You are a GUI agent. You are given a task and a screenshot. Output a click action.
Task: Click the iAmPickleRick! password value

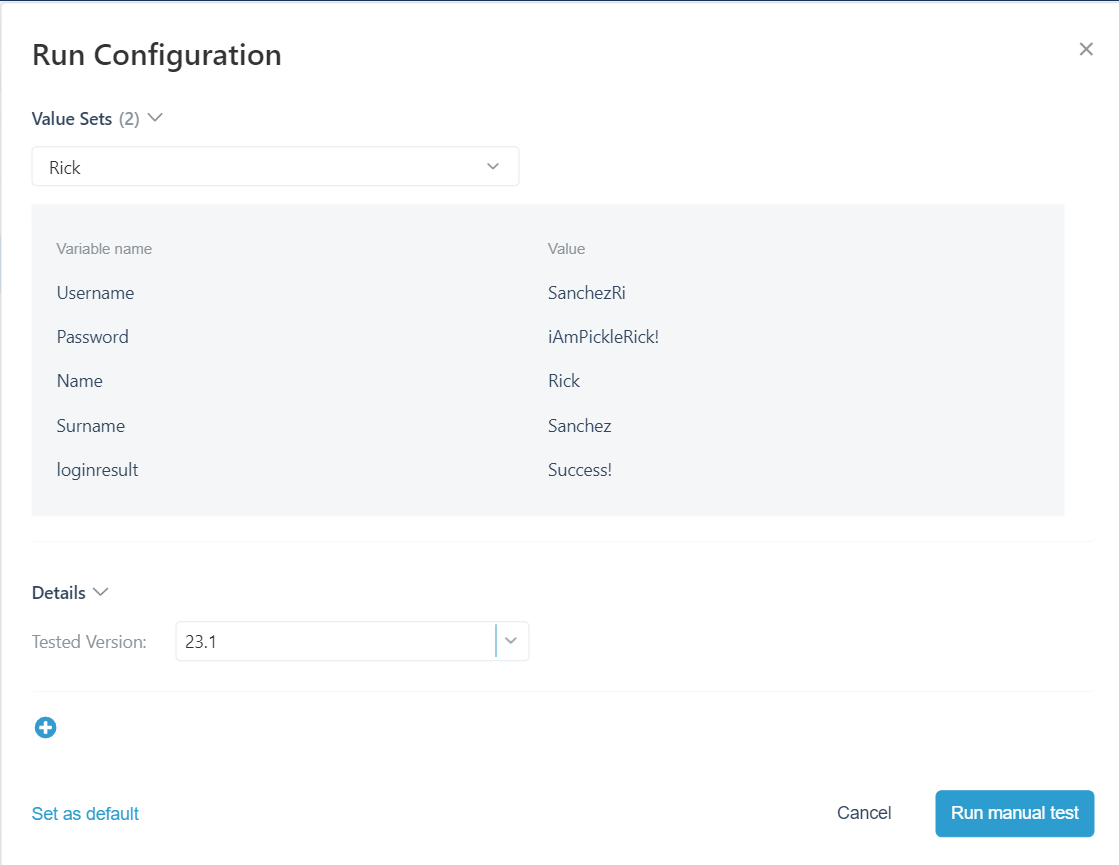coord(603,337)
